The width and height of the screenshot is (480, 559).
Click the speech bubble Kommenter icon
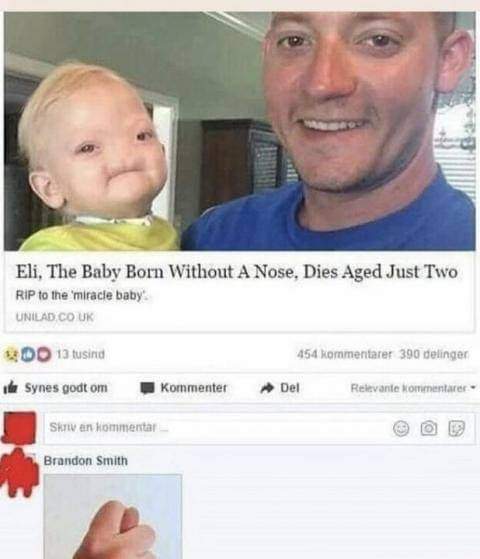[x=147, y=388]
